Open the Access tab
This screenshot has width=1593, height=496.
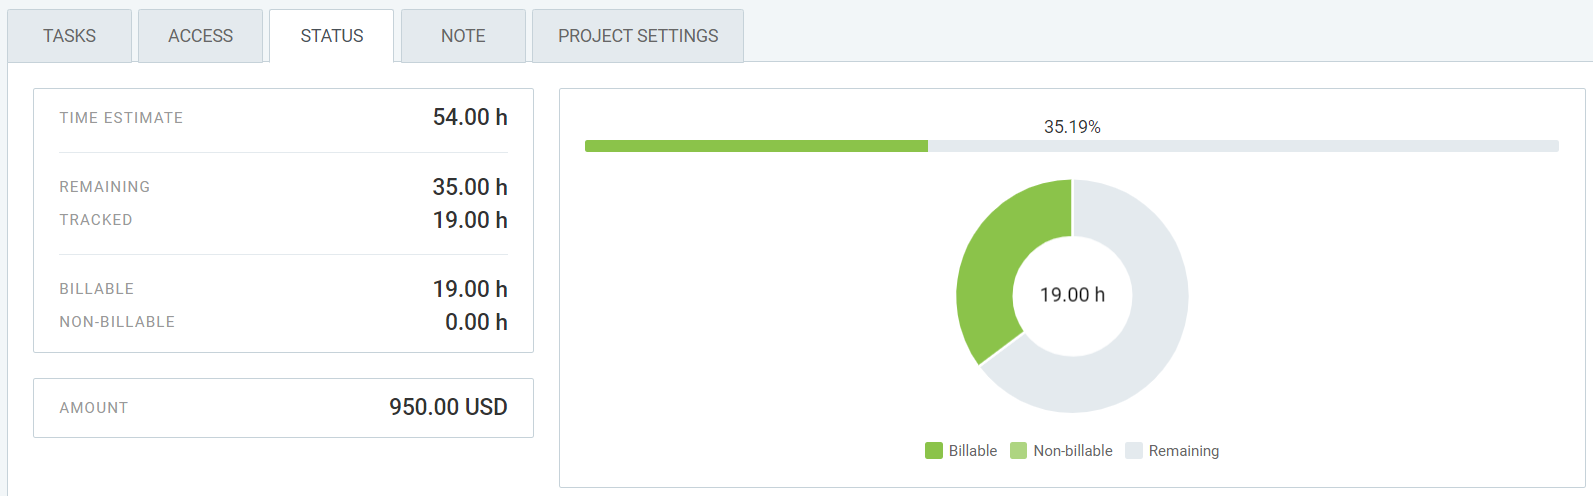pyautogui.click(x=200, y=36)
